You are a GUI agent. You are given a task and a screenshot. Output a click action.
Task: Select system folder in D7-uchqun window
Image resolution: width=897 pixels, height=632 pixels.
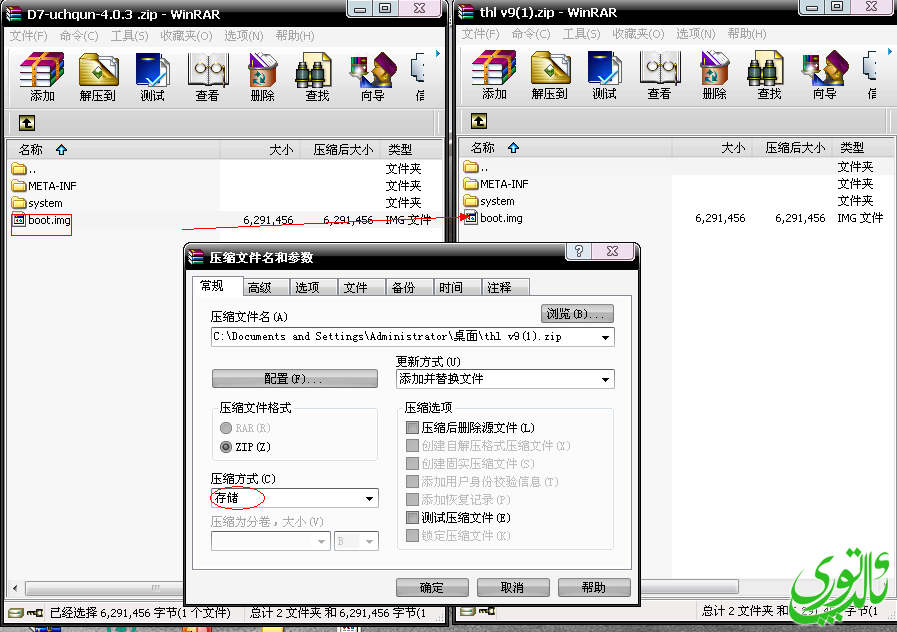[37, 203]
